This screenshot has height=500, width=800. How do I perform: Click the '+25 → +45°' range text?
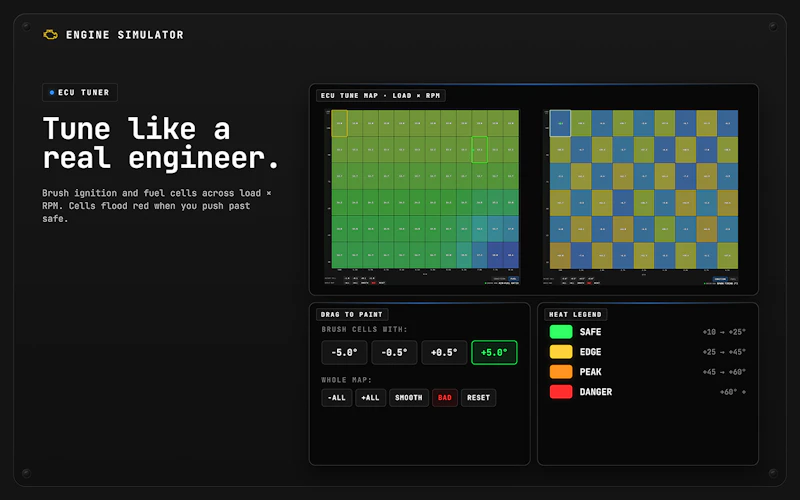tap(724, 352)
